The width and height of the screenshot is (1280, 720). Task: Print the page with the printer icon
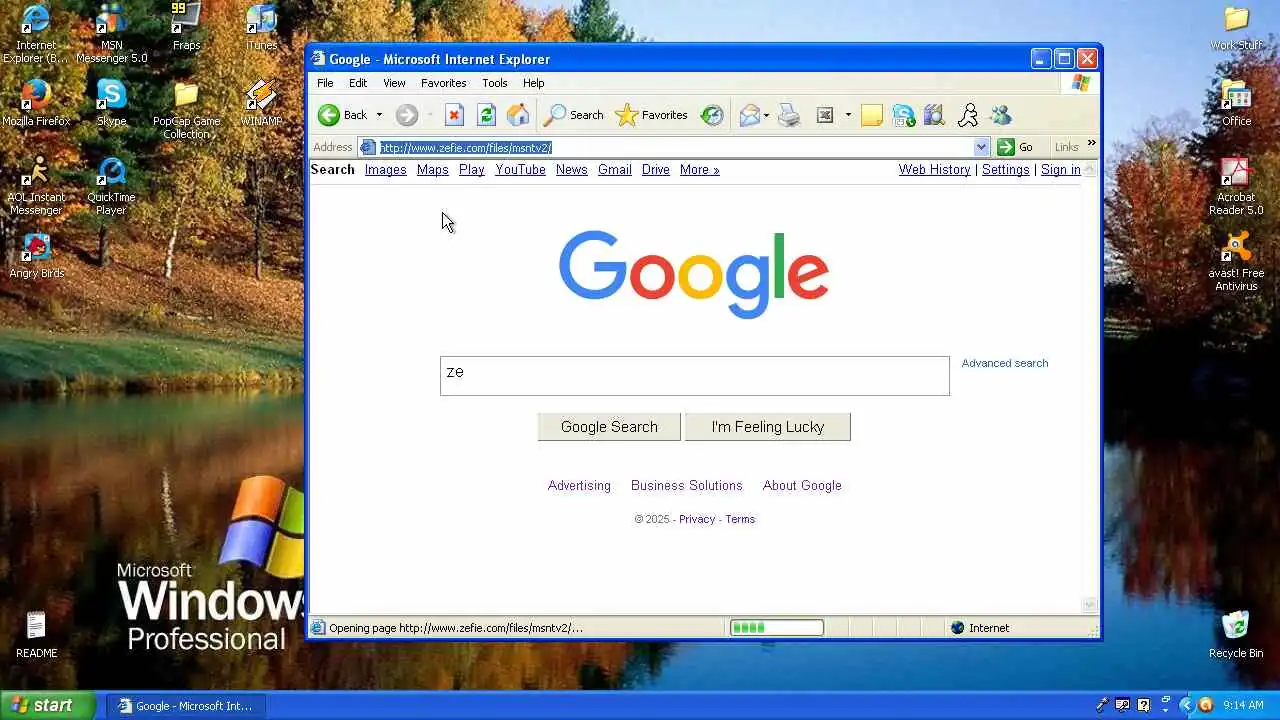tap(789, 115)
